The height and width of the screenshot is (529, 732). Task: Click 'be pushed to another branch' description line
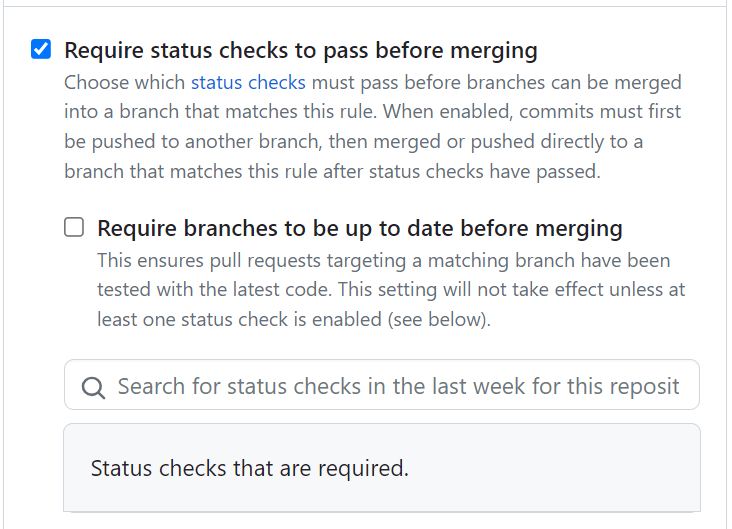pos(193,142)
